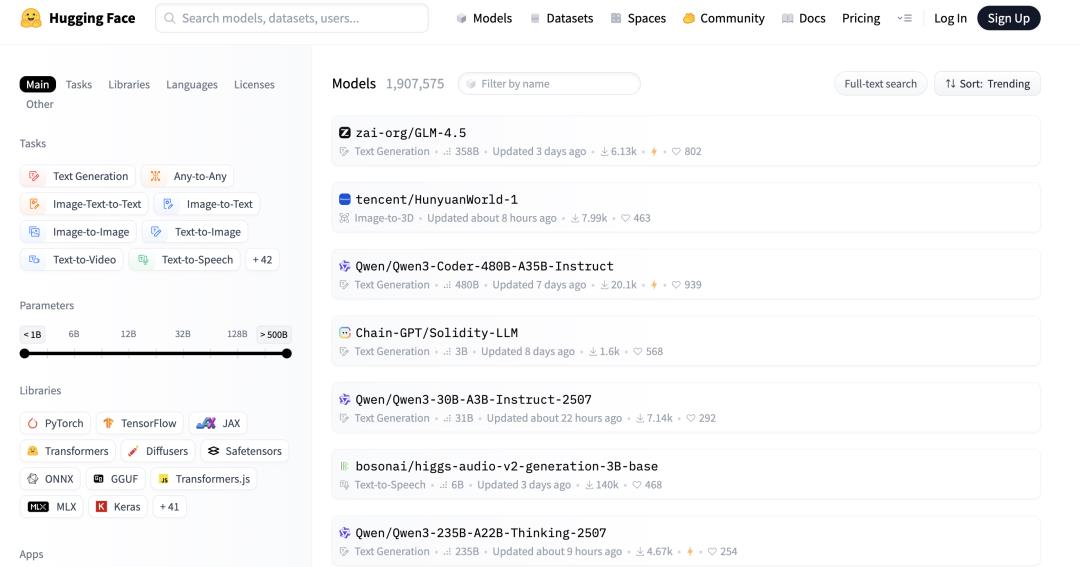Open Pricing in the top navigation
Image resolution: width=1080 pixels, height=567 pixels.
860,19
